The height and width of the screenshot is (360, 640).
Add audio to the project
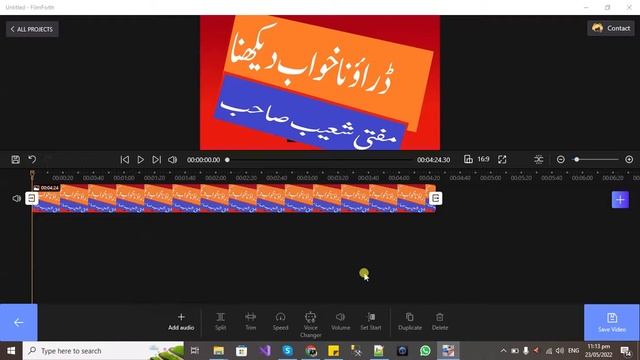[181, 322]
